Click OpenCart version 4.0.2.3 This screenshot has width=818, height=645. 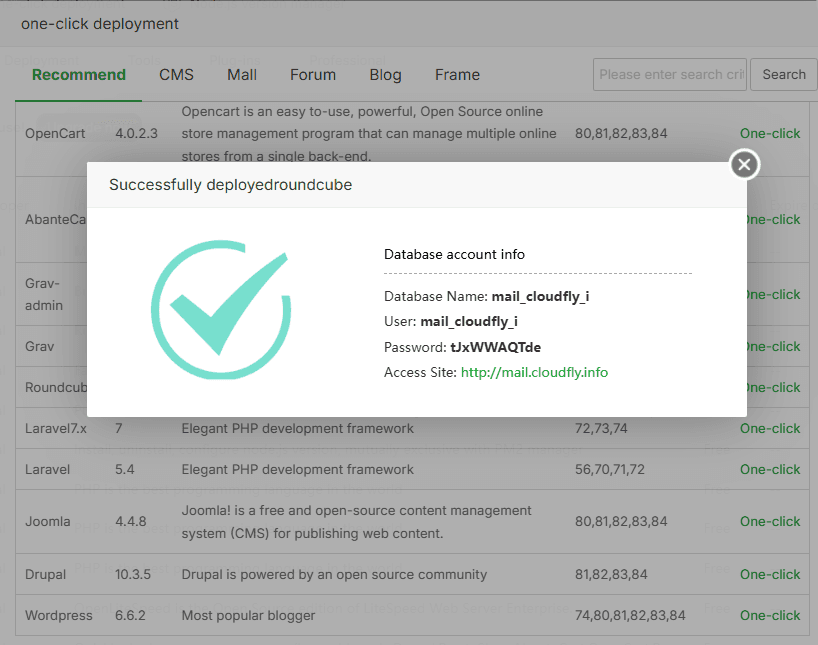coord(136,134)
